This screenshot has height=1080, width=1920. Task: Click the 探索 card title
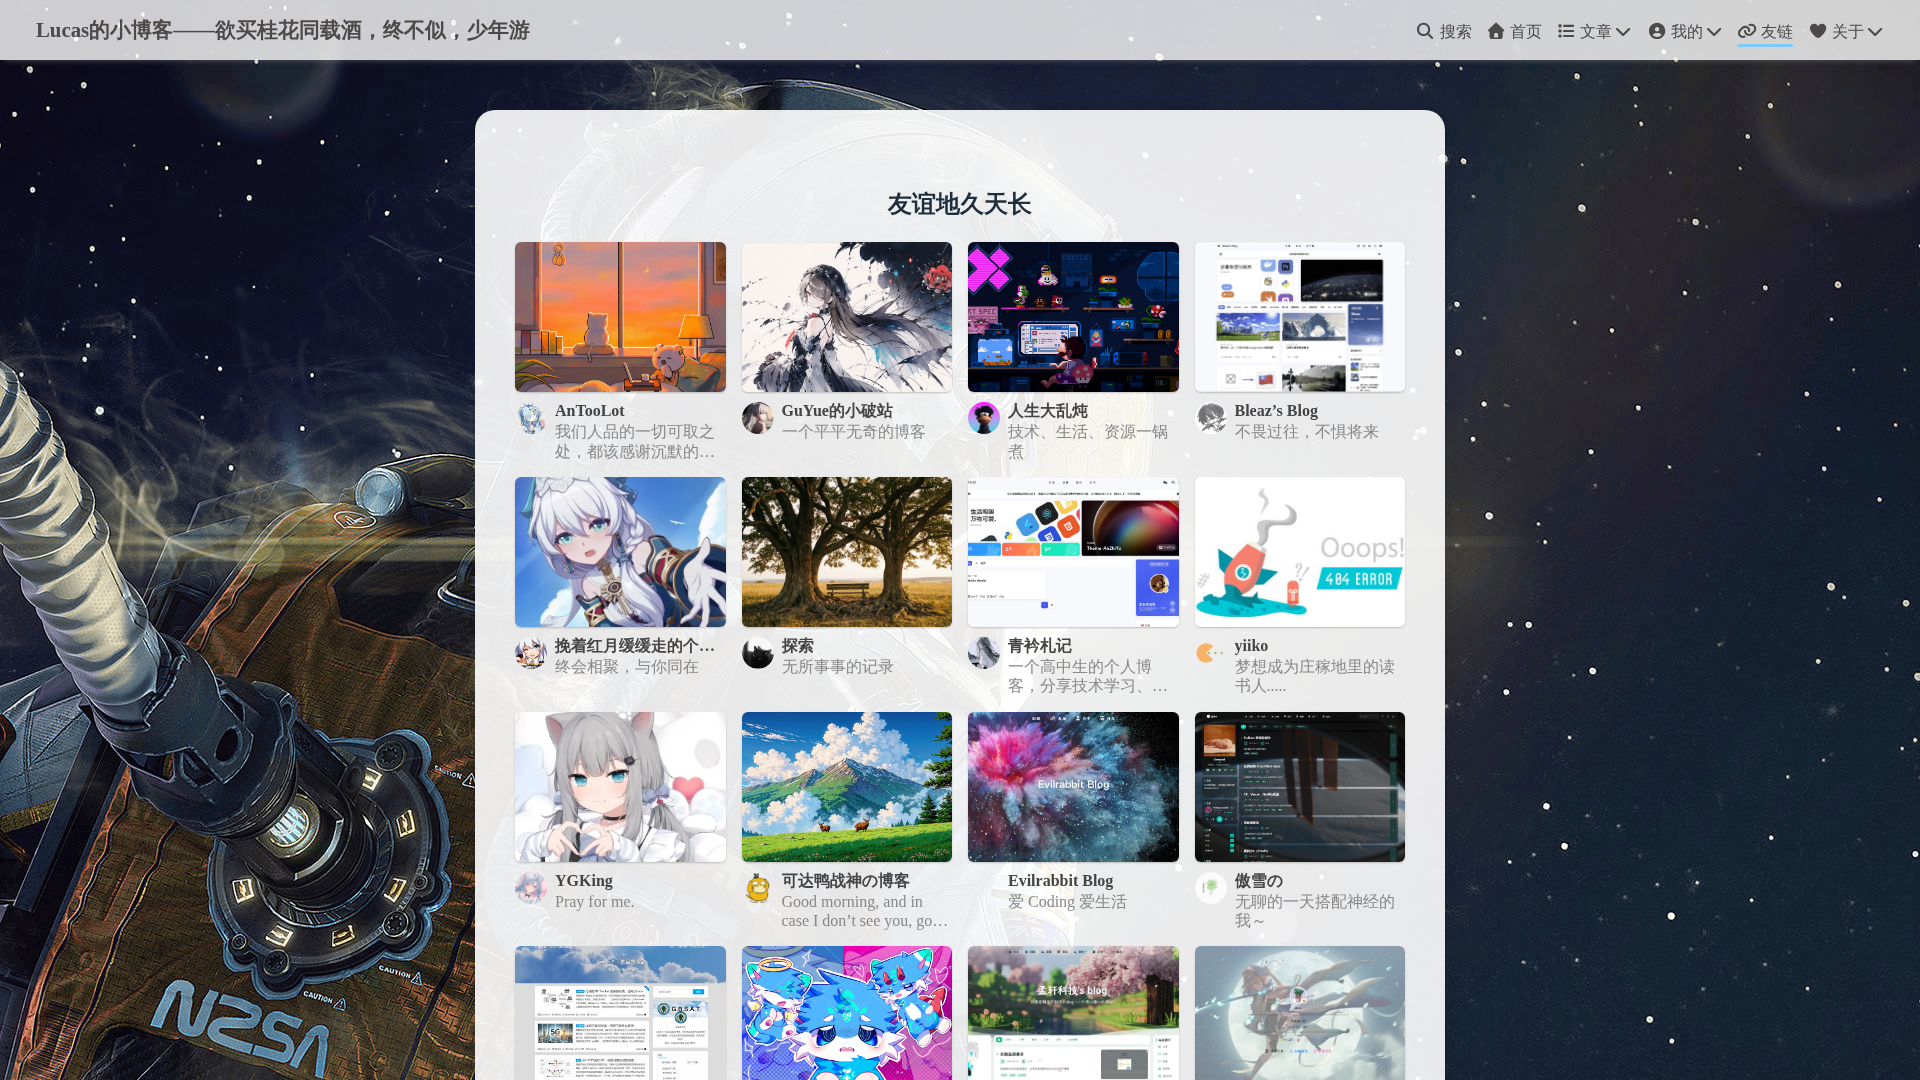[798, 646]
